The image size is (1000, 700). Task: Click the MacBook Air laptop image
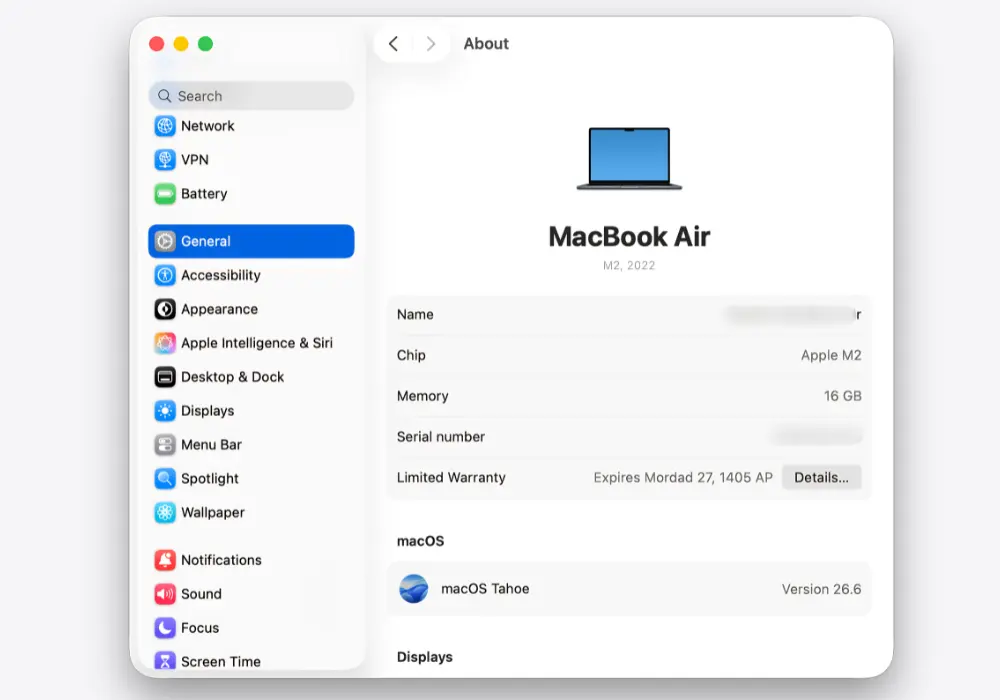coord(629,159)
